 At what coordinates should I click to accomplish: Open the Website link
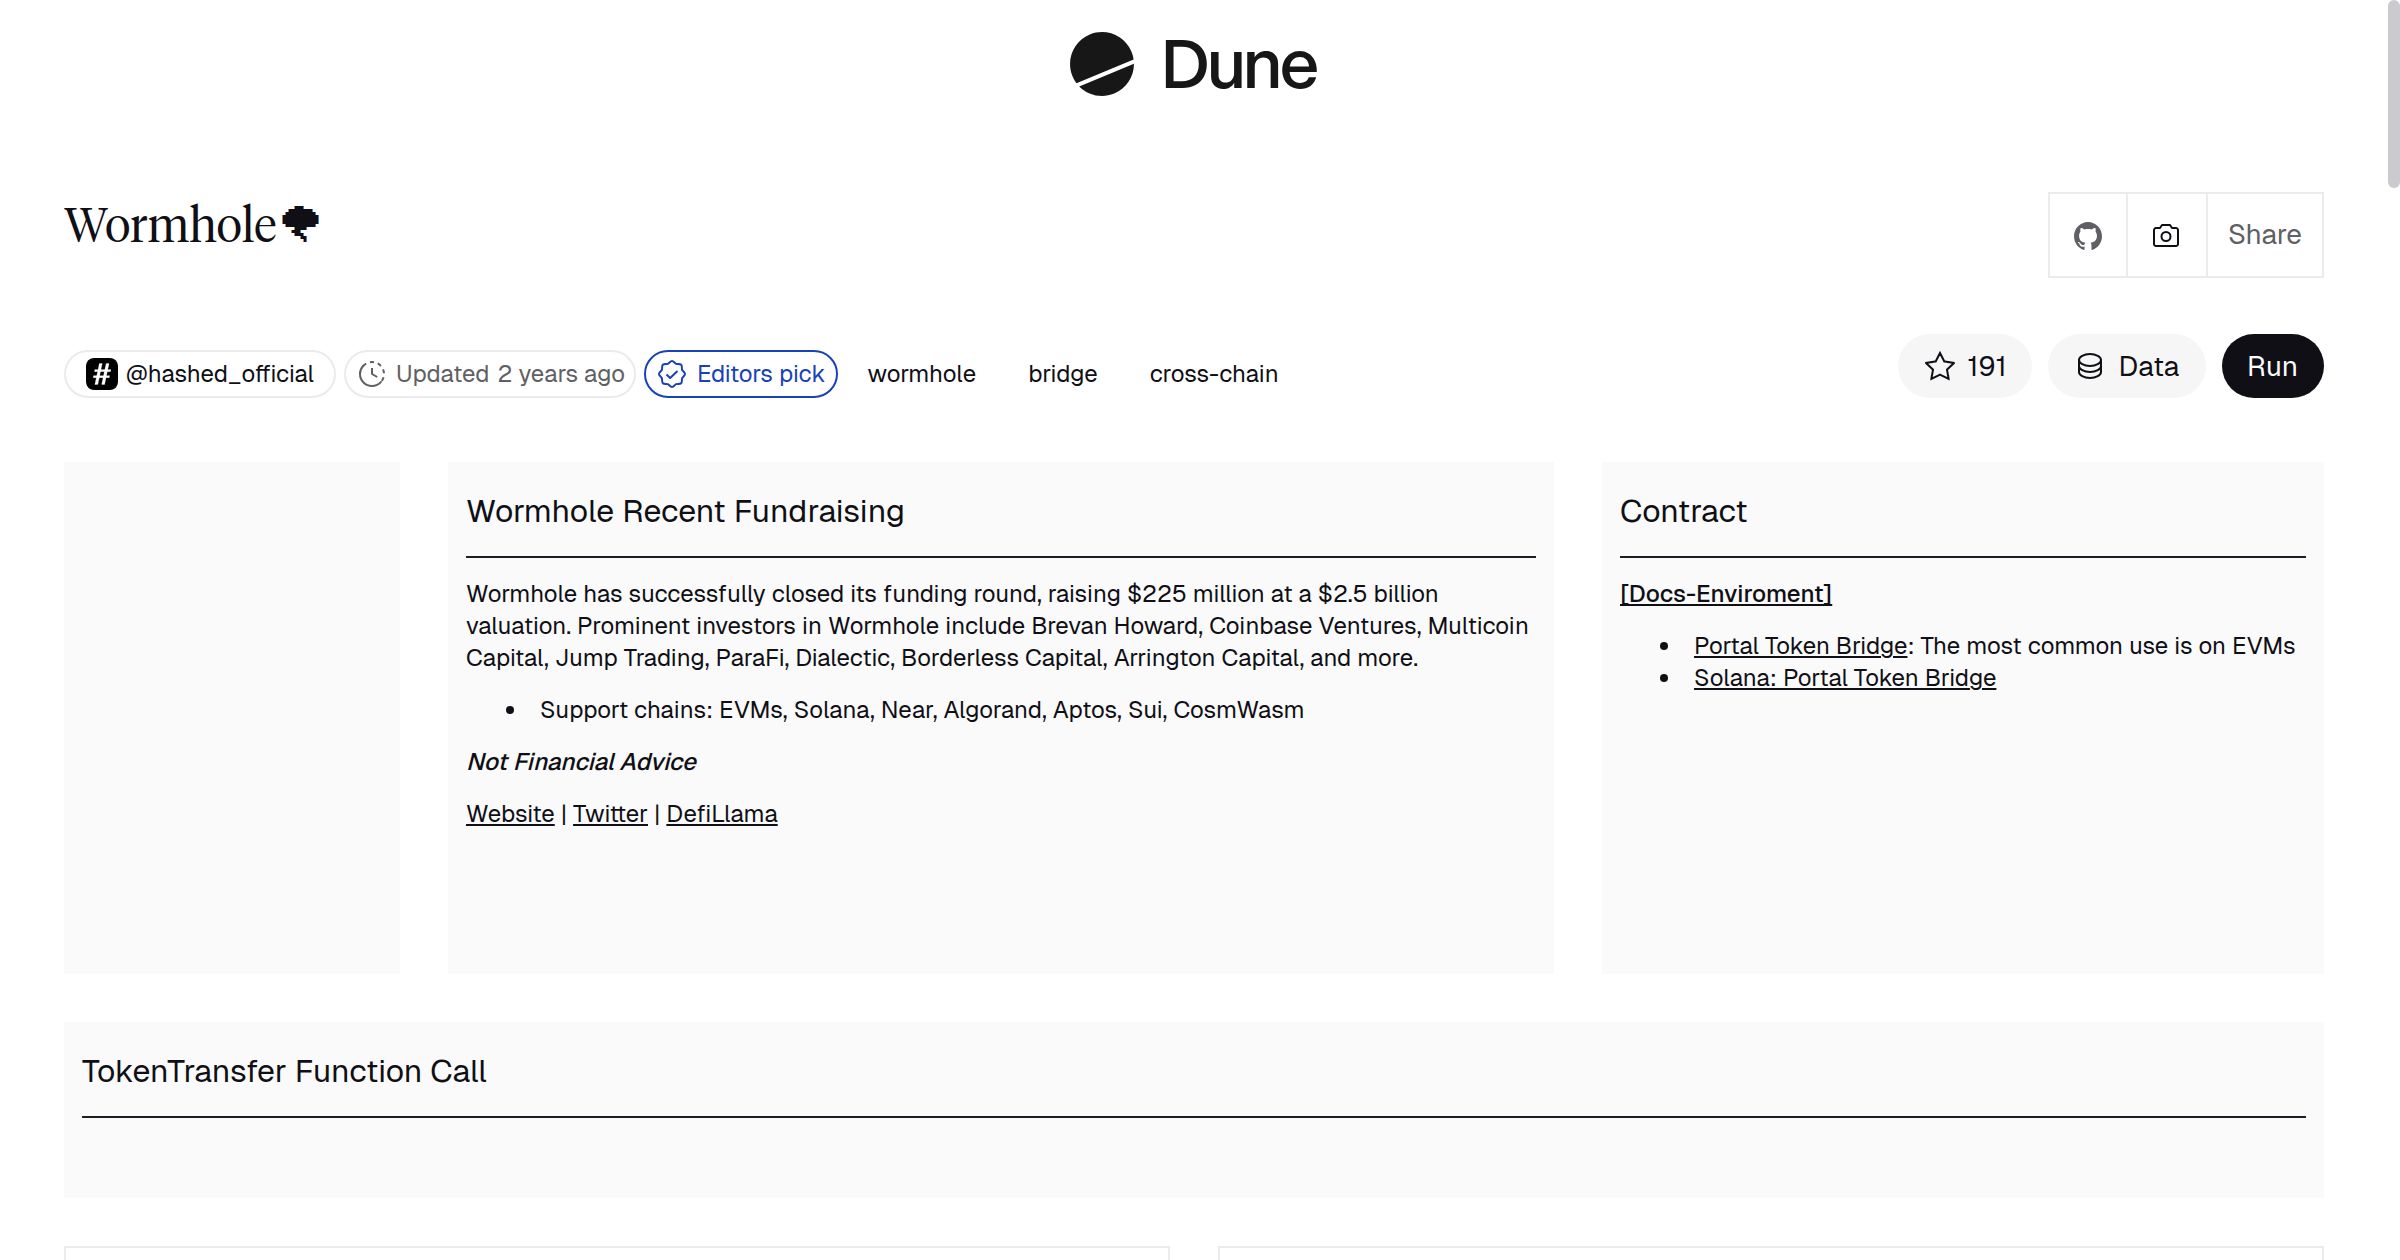tap(510, 814)
